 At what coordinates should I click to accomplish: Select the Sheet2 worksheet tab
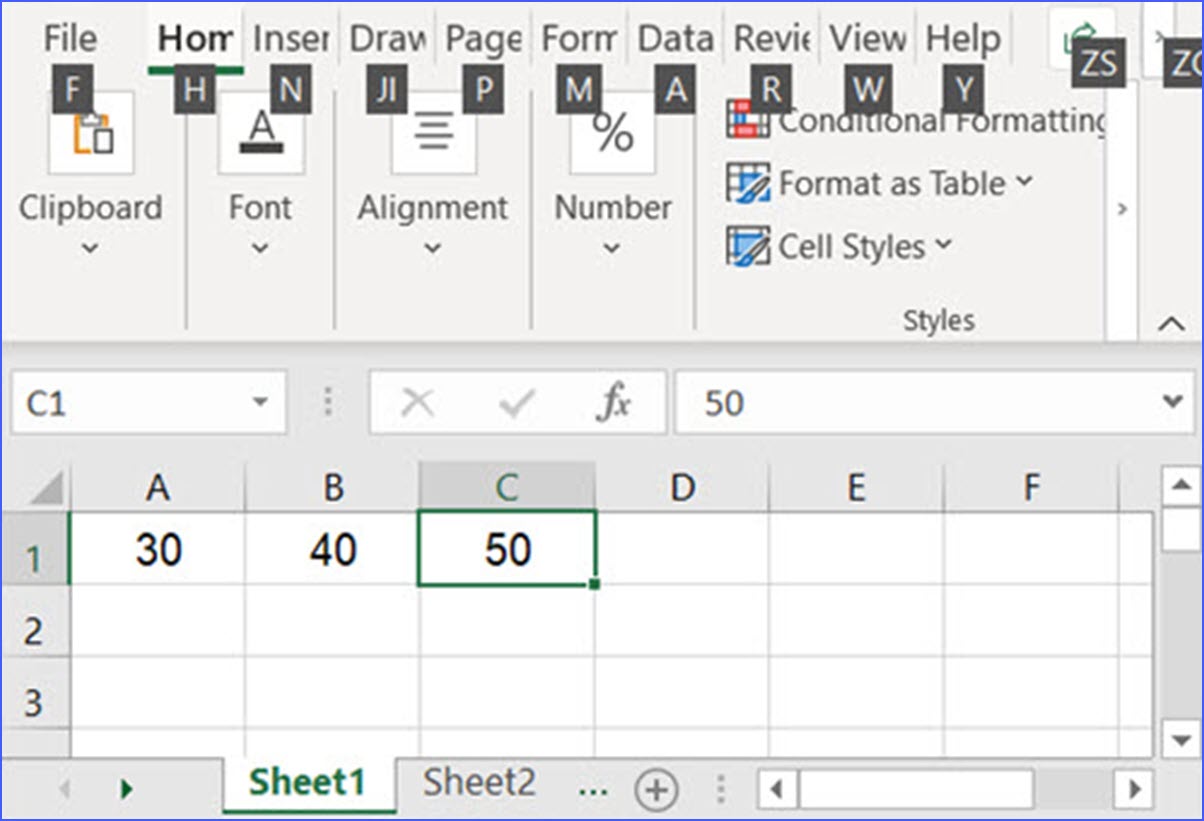[479, 782]
